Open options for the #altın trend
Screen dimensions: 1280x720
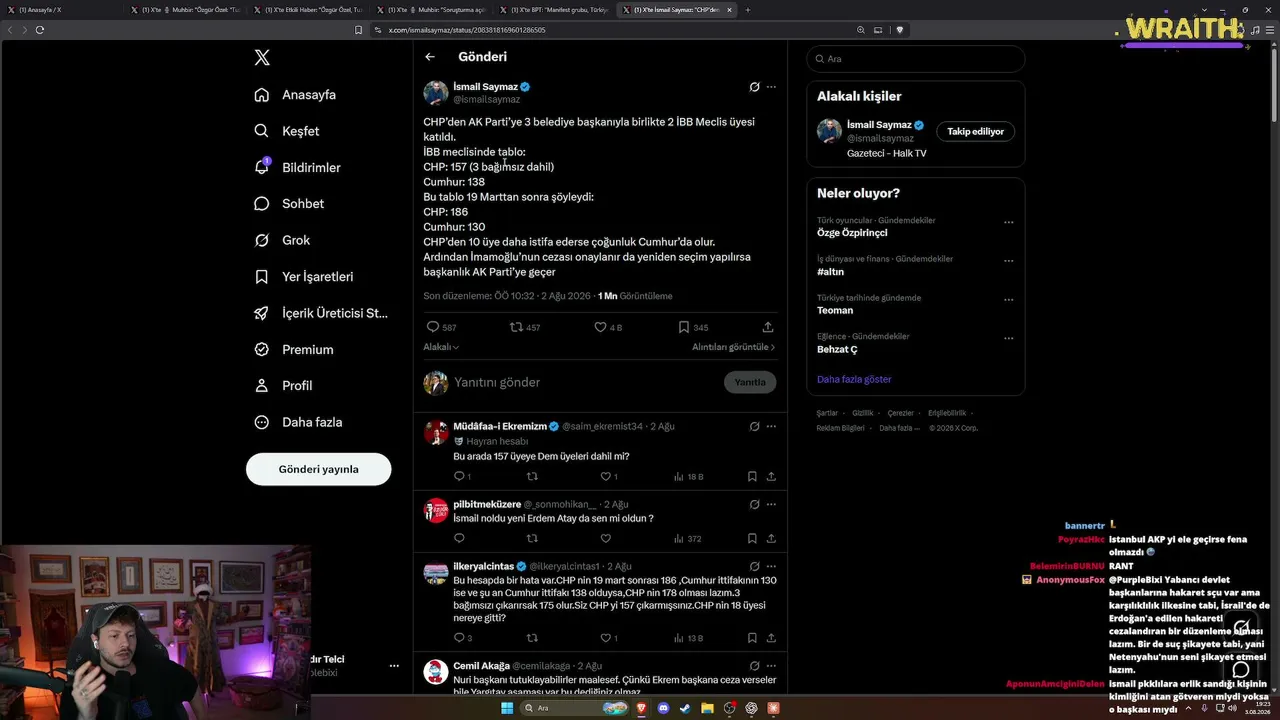[x=1008, y=261]
